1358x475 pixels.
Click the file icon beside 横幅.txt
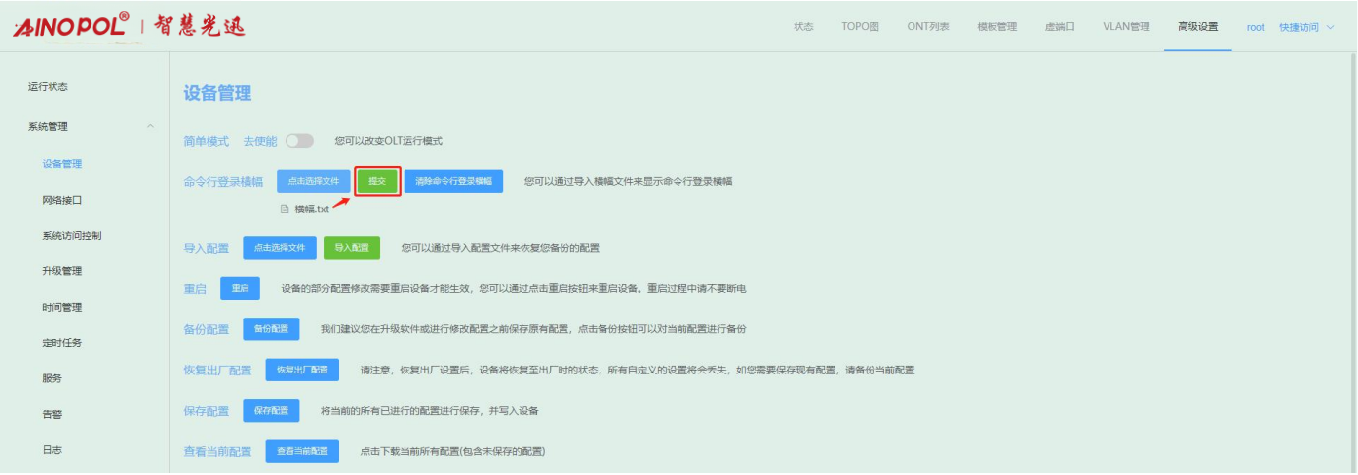pyautogui.click(x=285, y=209)
